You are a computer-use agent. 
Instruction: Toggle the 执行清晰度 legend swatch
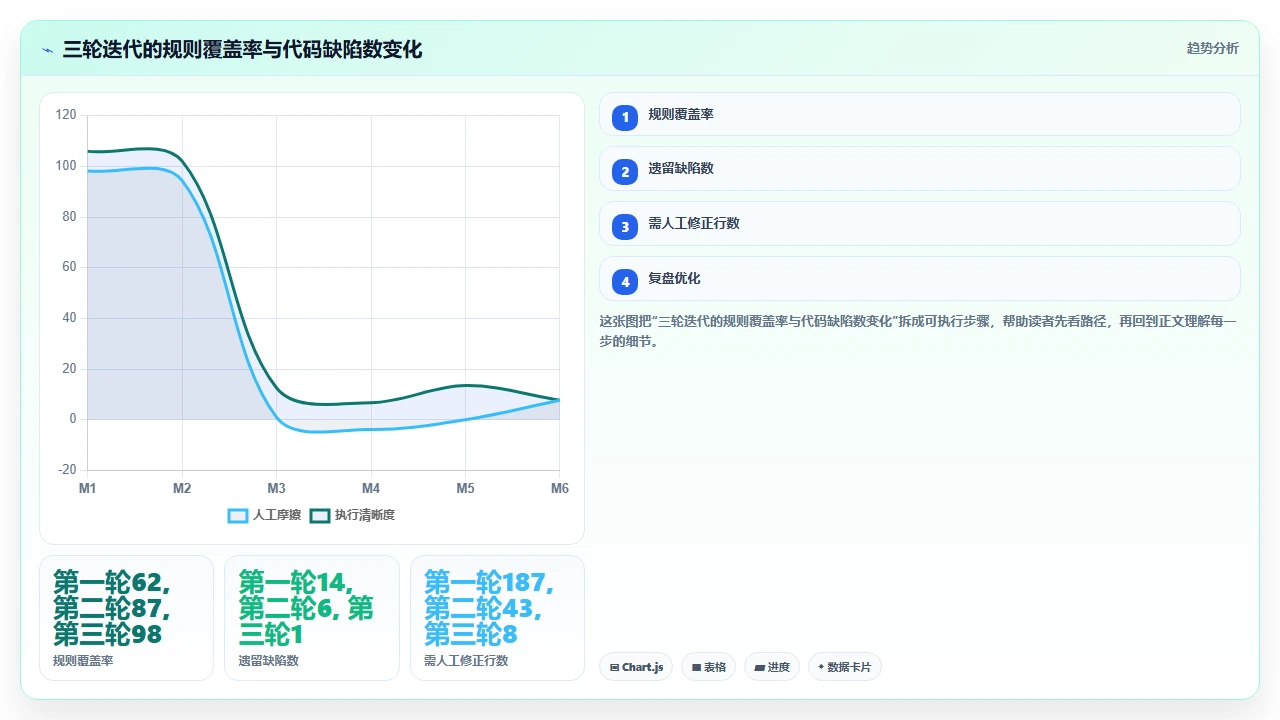320,516
